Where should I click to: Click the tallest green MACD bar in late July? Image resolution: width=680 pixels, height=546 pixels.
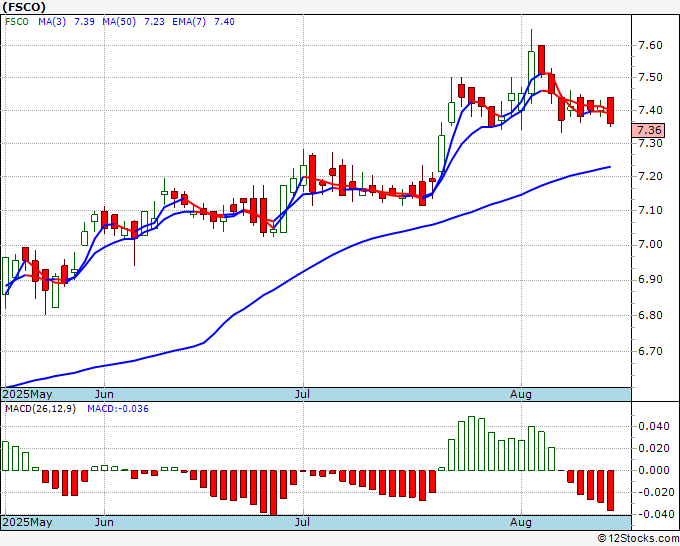[x=471, y=443]
